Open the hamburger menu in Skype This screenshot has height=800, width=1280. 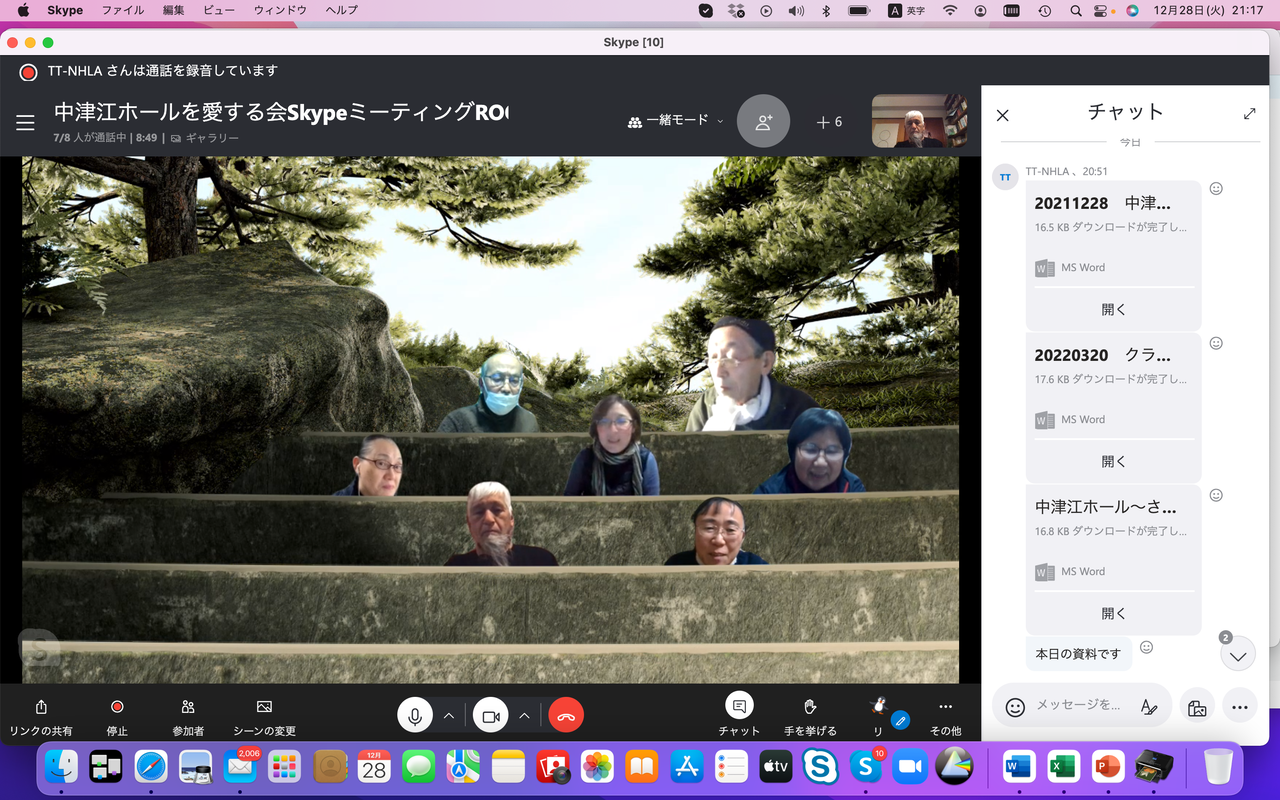(x=25, y=122)
